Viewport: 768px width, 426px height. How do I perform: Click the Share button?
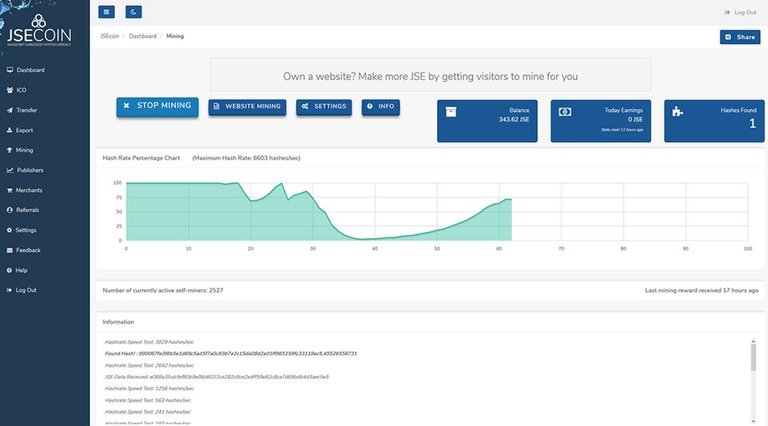739,37
